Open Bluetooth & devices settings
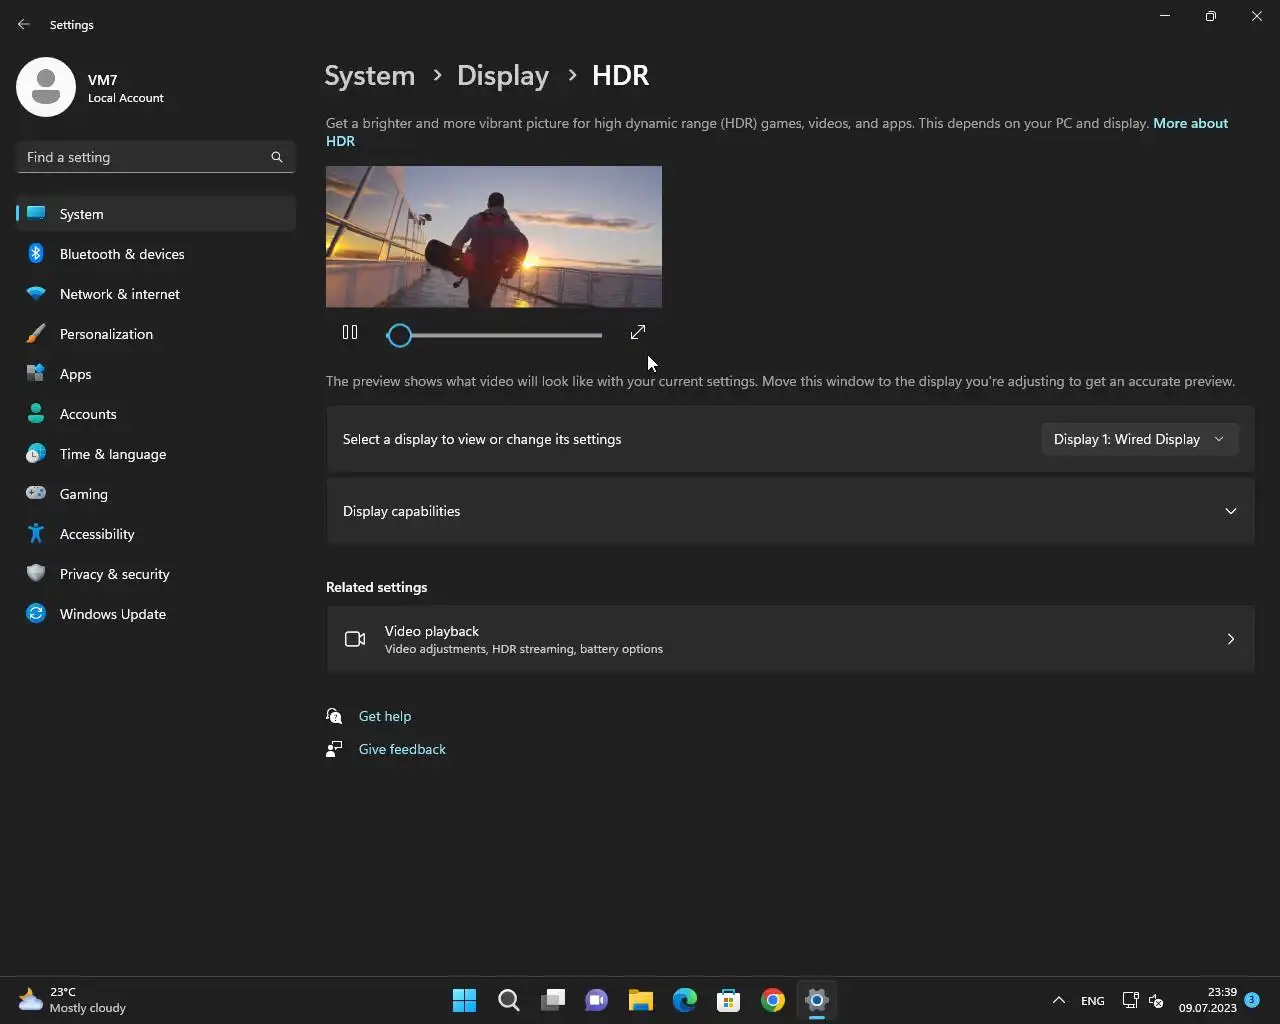The width and height of the screenshot is (1280, 1024). (x=156, y=254)
